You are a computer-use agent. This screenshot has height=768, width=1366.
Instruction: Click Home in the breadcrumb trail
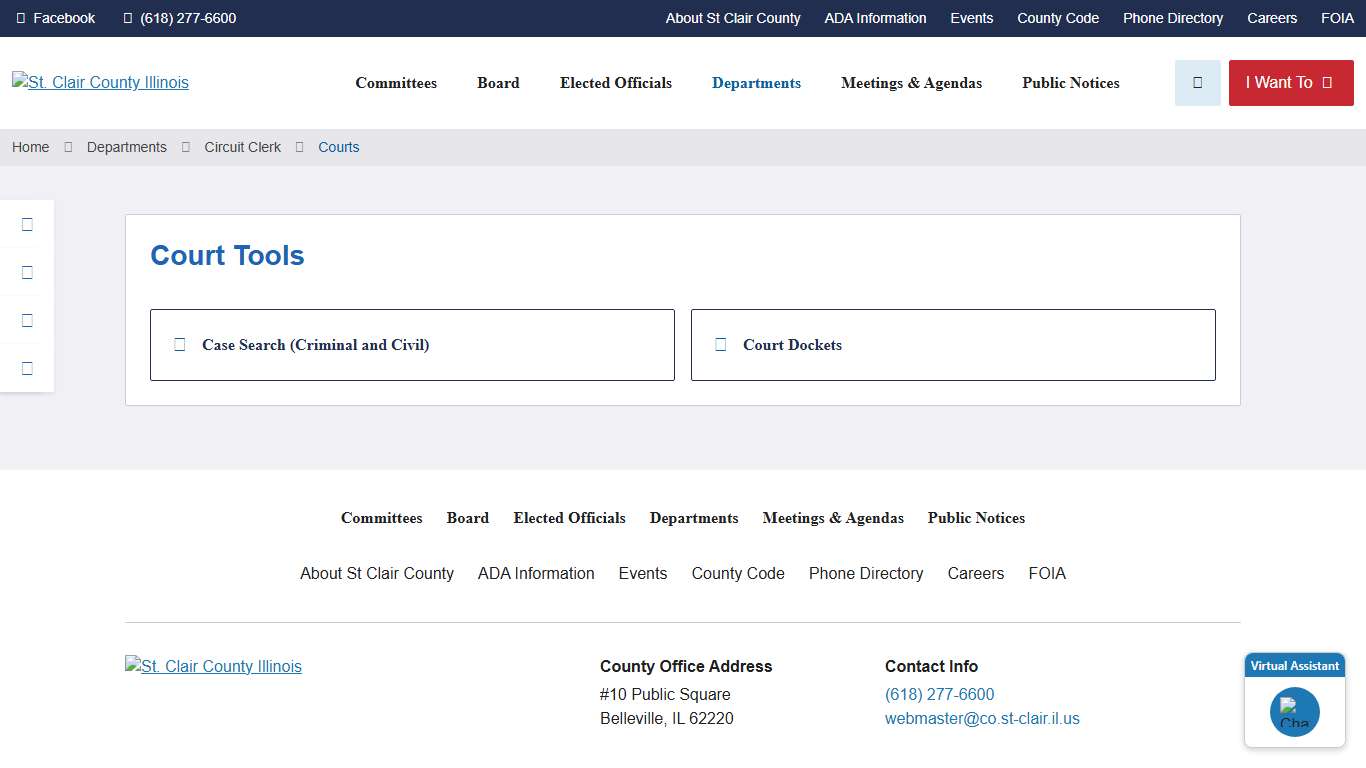31,147
